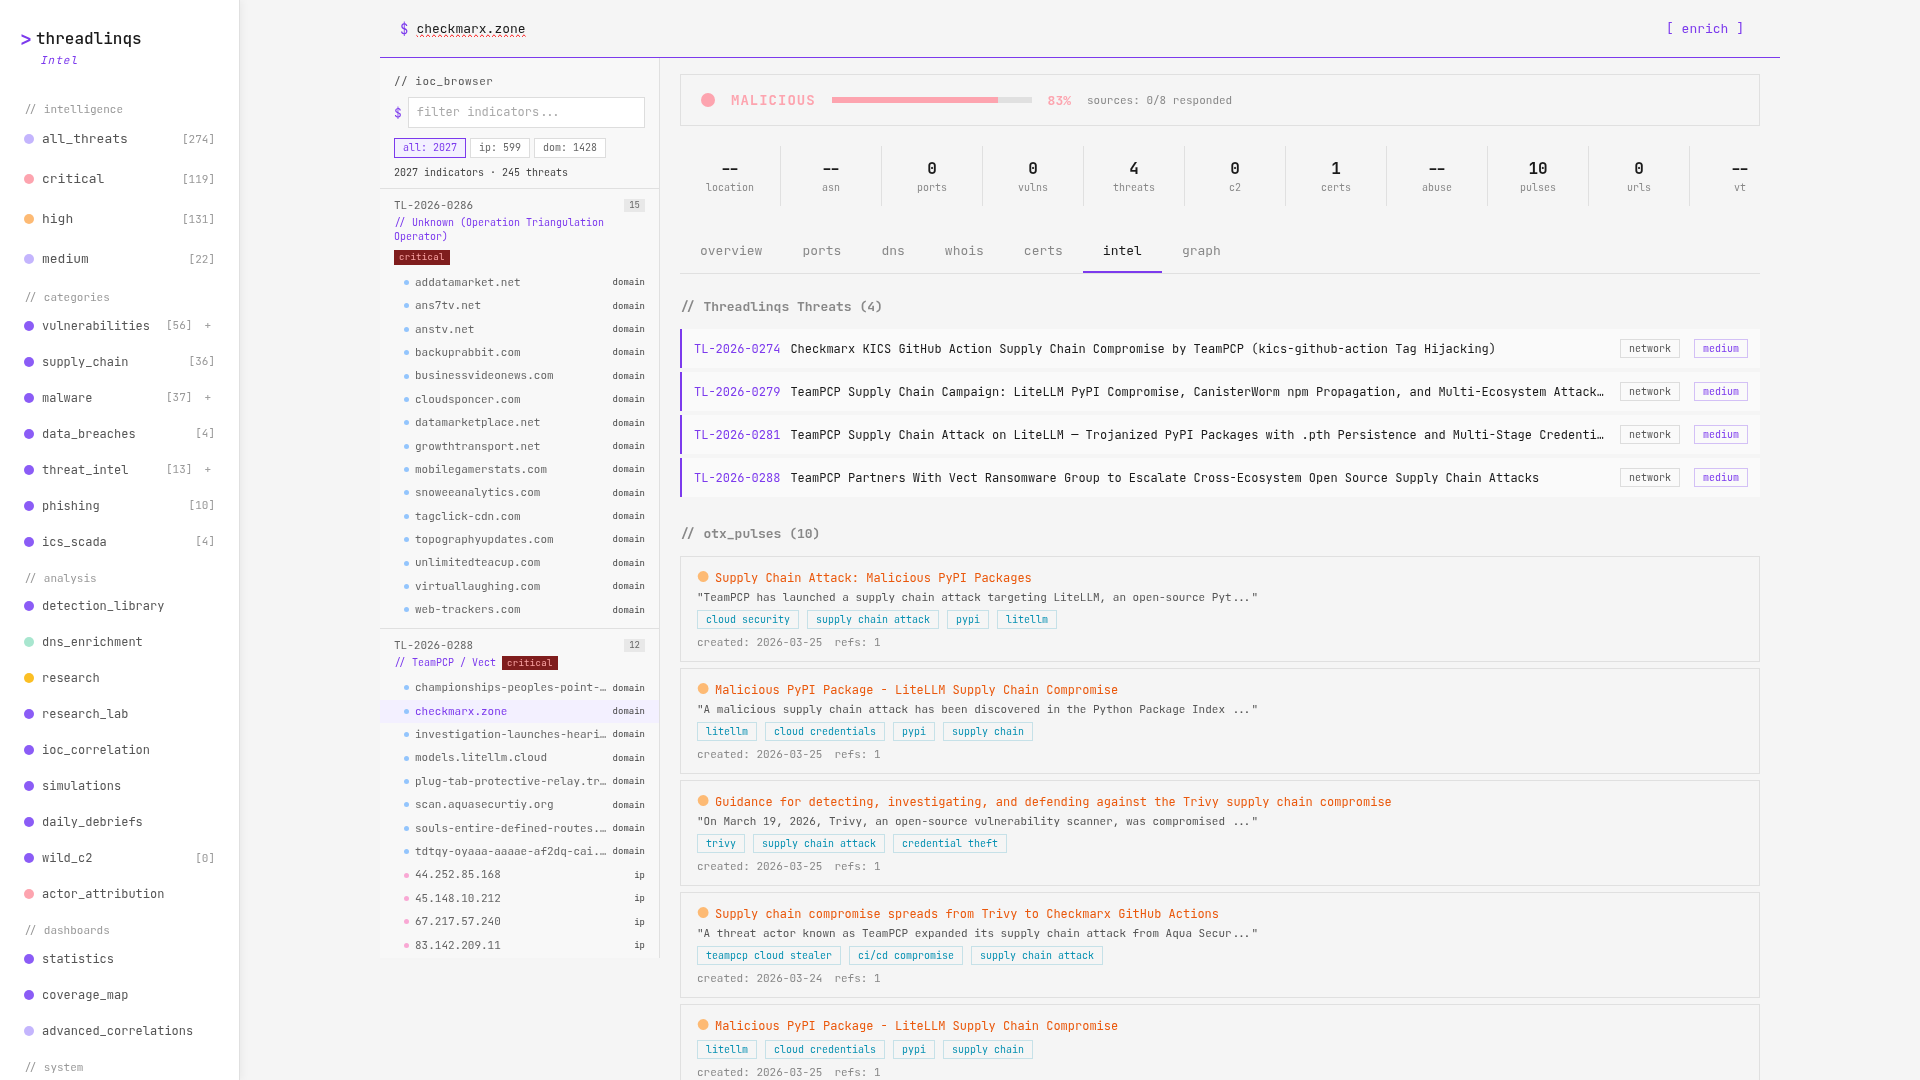Click the orange pulse dot for Trivy guidance

703,801
